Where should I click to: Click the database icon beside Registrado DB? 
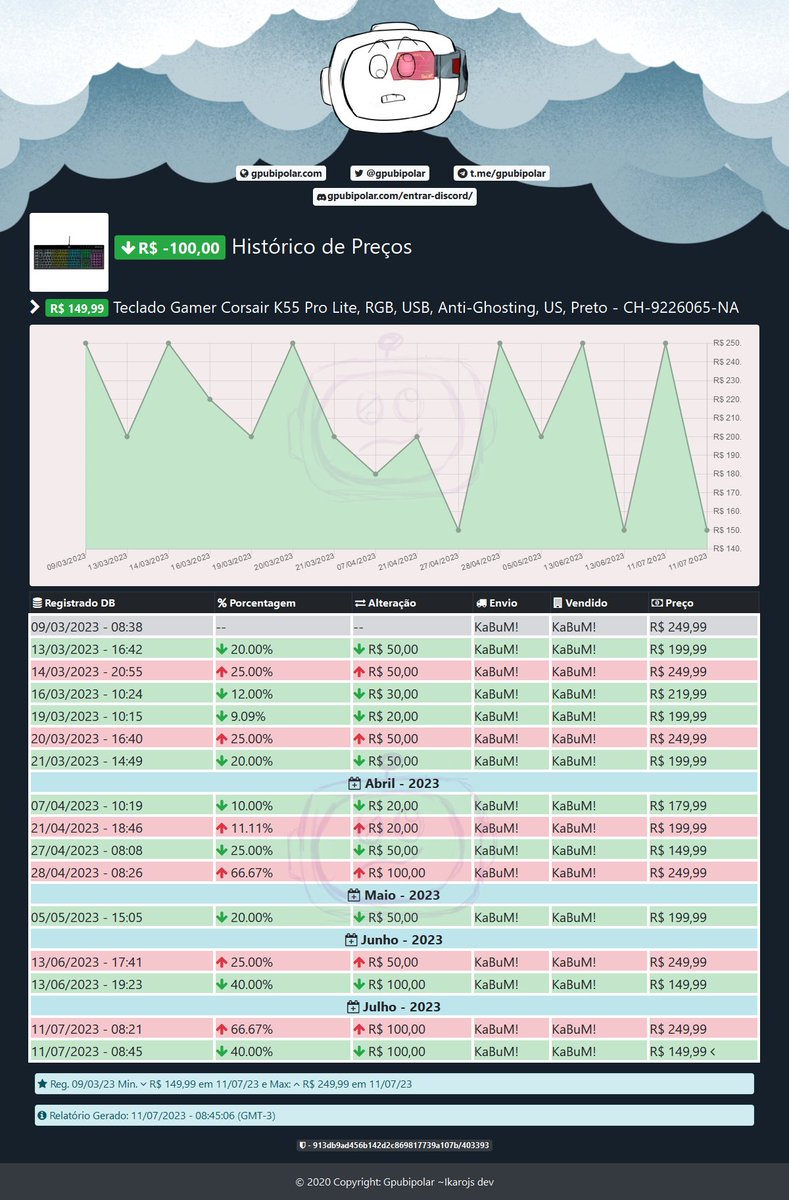coord(38,603)
